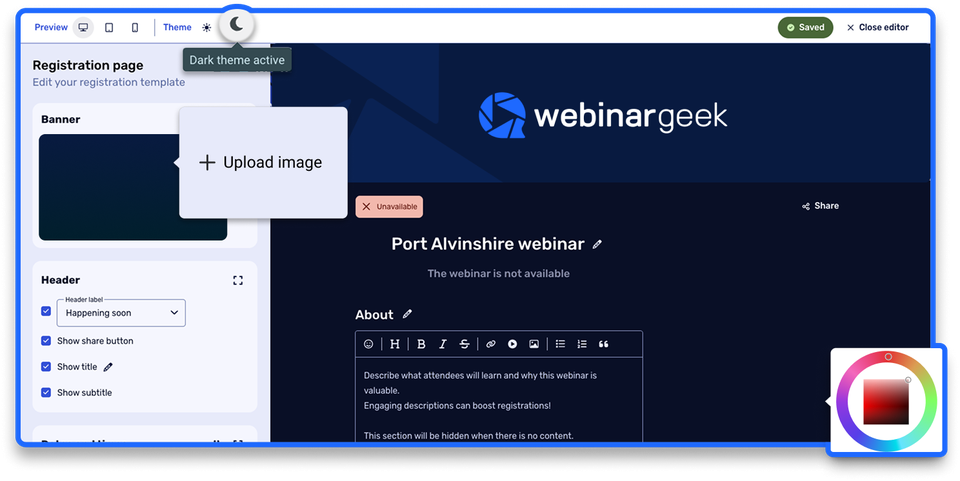Click inside the About description text area
Viewport: 960px width, 481px height.
tap(499, 401)
